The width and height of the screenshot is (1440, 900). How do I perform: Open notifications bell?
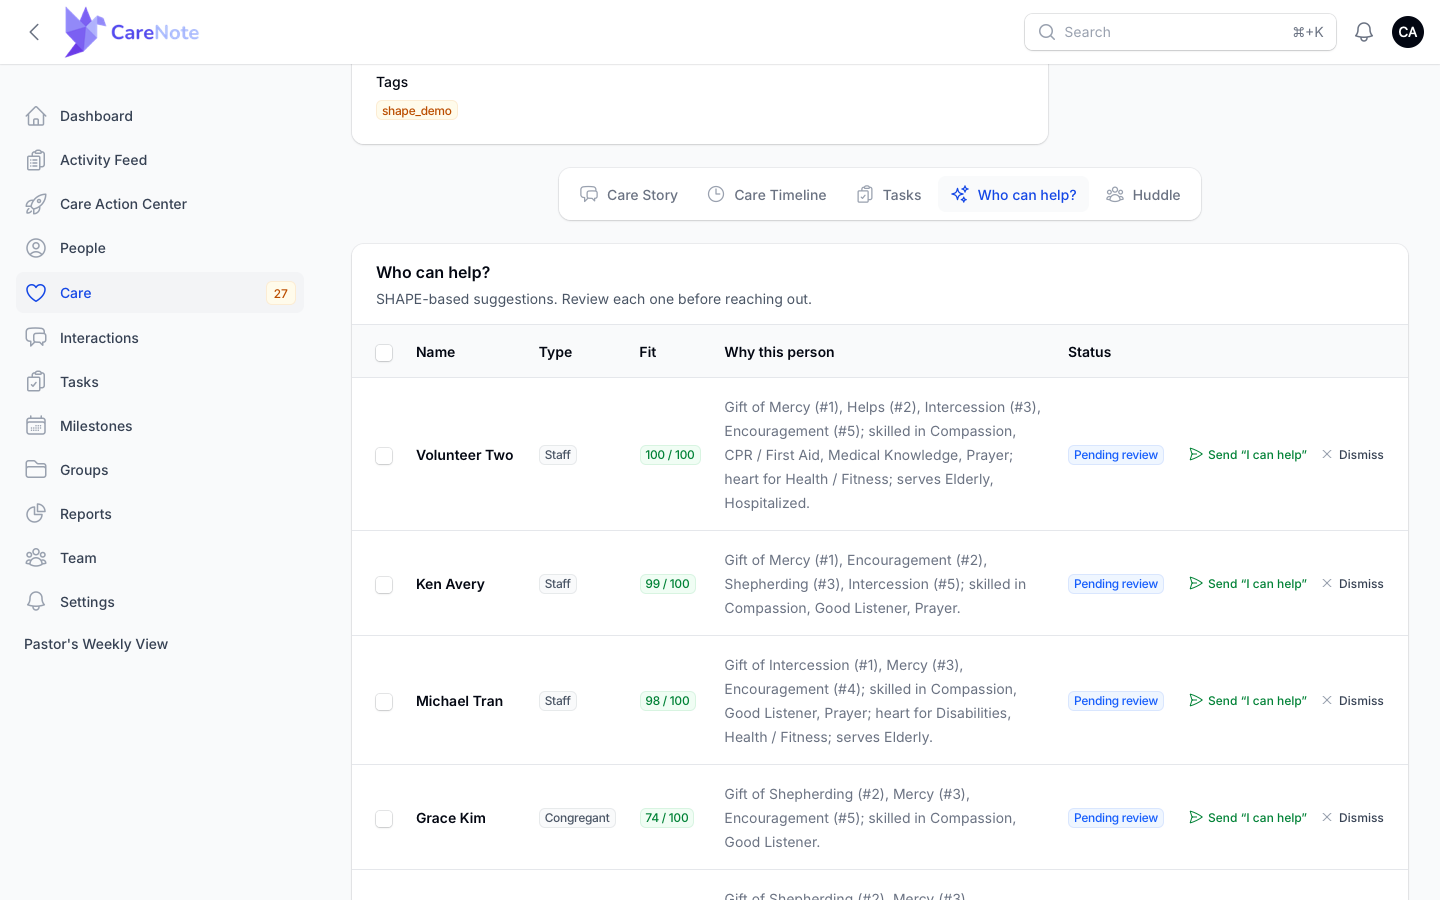1364,32
